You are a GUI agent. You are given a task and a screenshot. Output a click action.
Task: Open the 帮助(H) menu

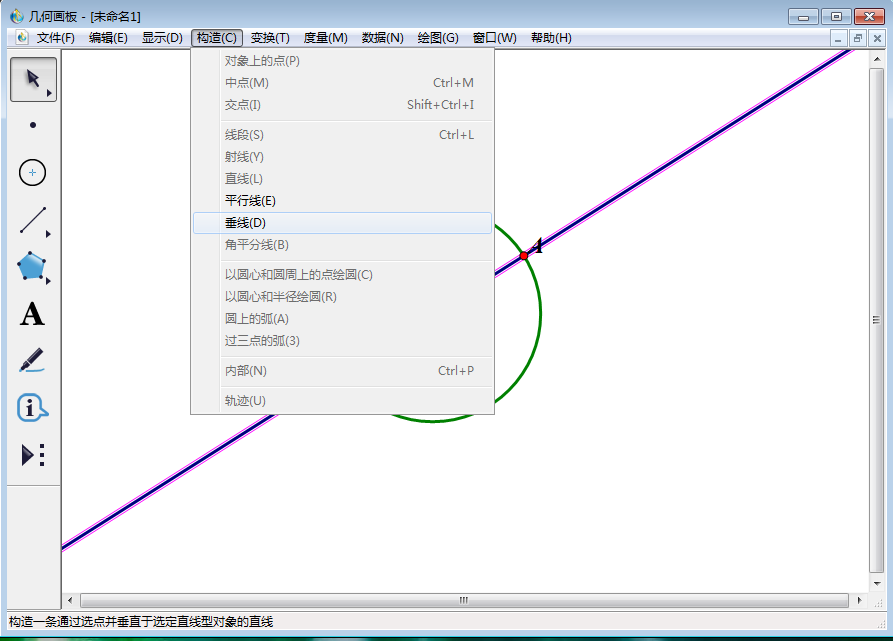tap(551, 38)
